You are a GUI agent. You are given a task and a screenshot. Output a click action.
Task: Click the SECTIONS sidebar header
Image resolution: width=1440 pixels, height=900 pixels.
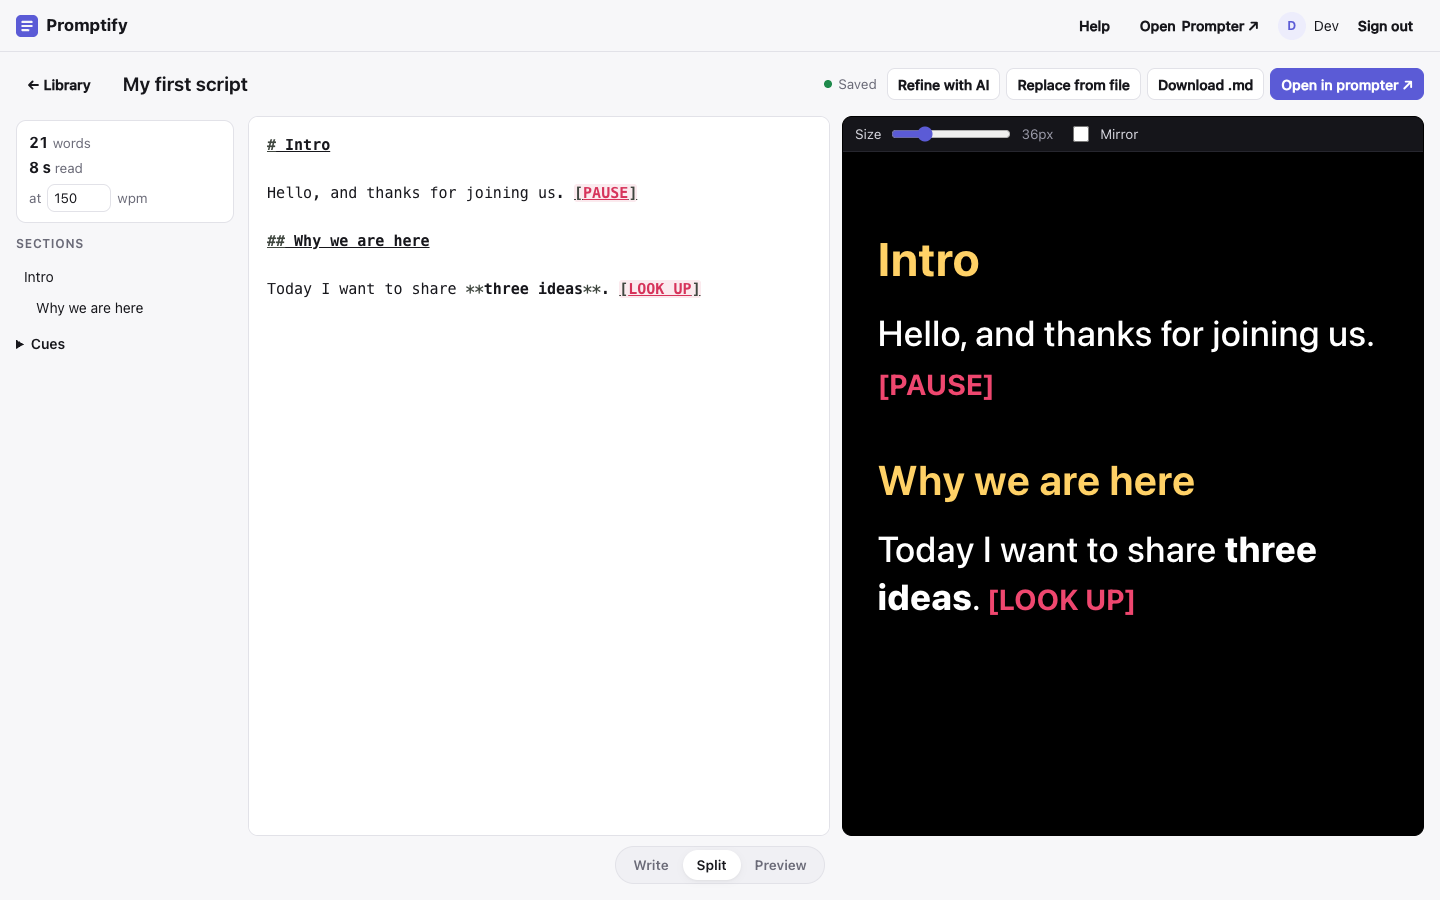[50, 244]
